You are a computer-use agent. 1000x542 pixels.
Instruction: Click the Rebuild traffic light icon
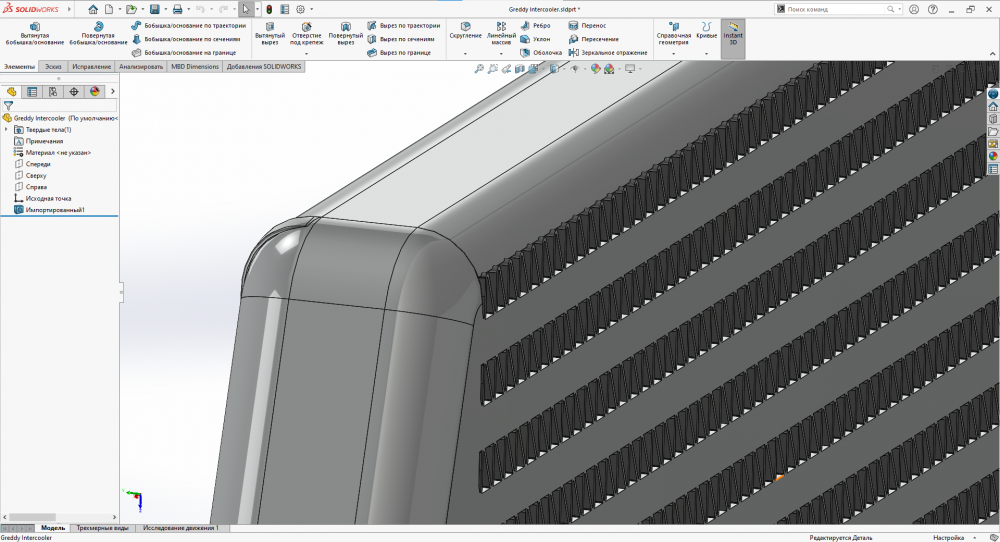(x=269, y=9)
